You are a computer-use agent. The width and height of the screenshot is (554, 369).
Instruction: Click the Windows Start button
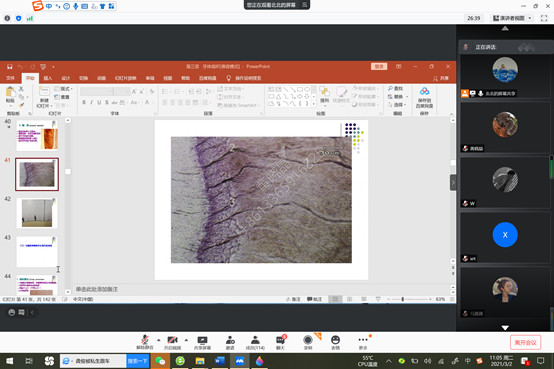[x=10, y=361]
